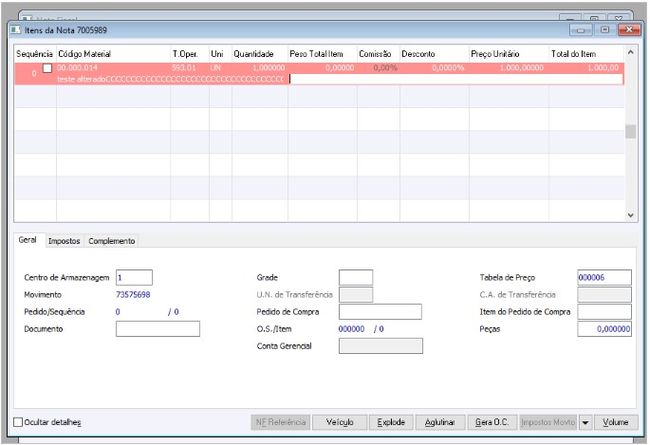The width and height of the screenshot is (650, 445).
Task: Open the Impostos tab
Action: (x=64, y=241)
